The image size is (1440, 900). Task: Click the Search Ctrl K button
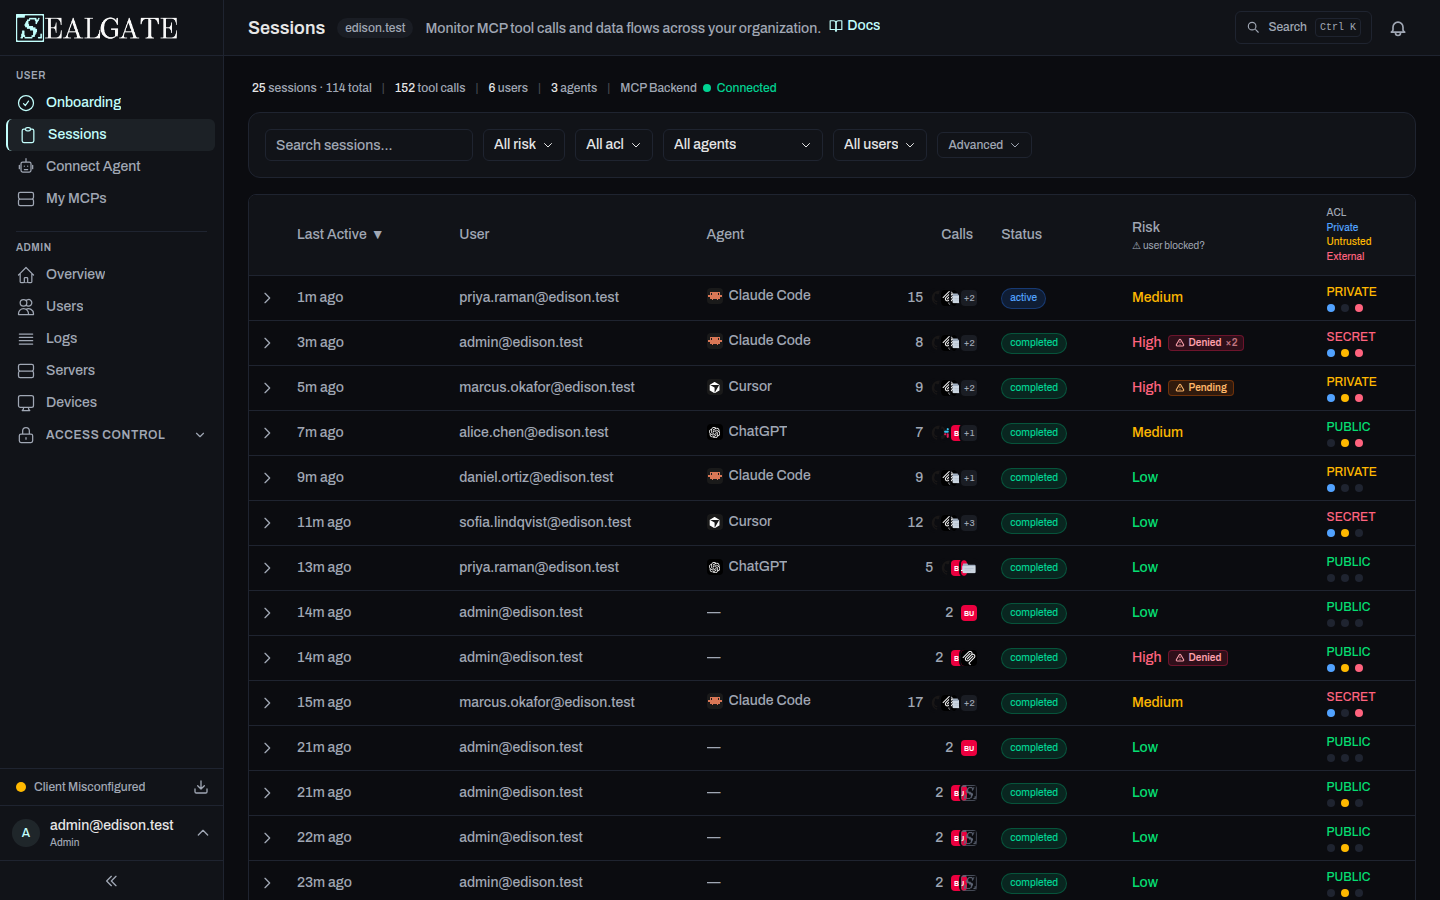point(1303,27)
